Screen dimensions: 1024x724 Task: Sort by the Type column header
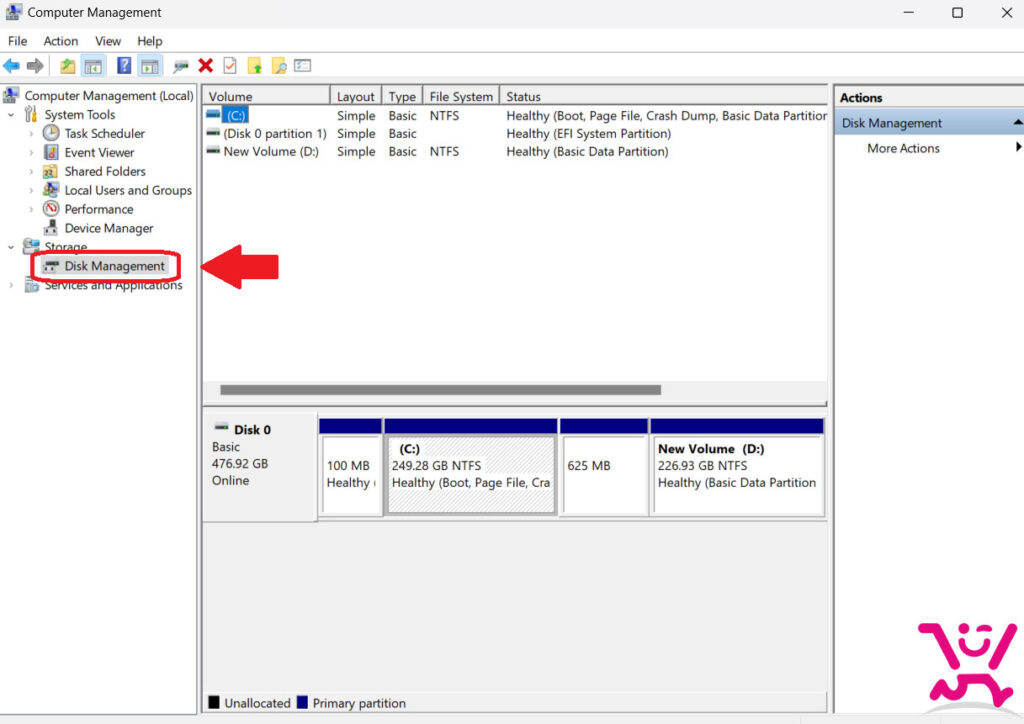402,96
